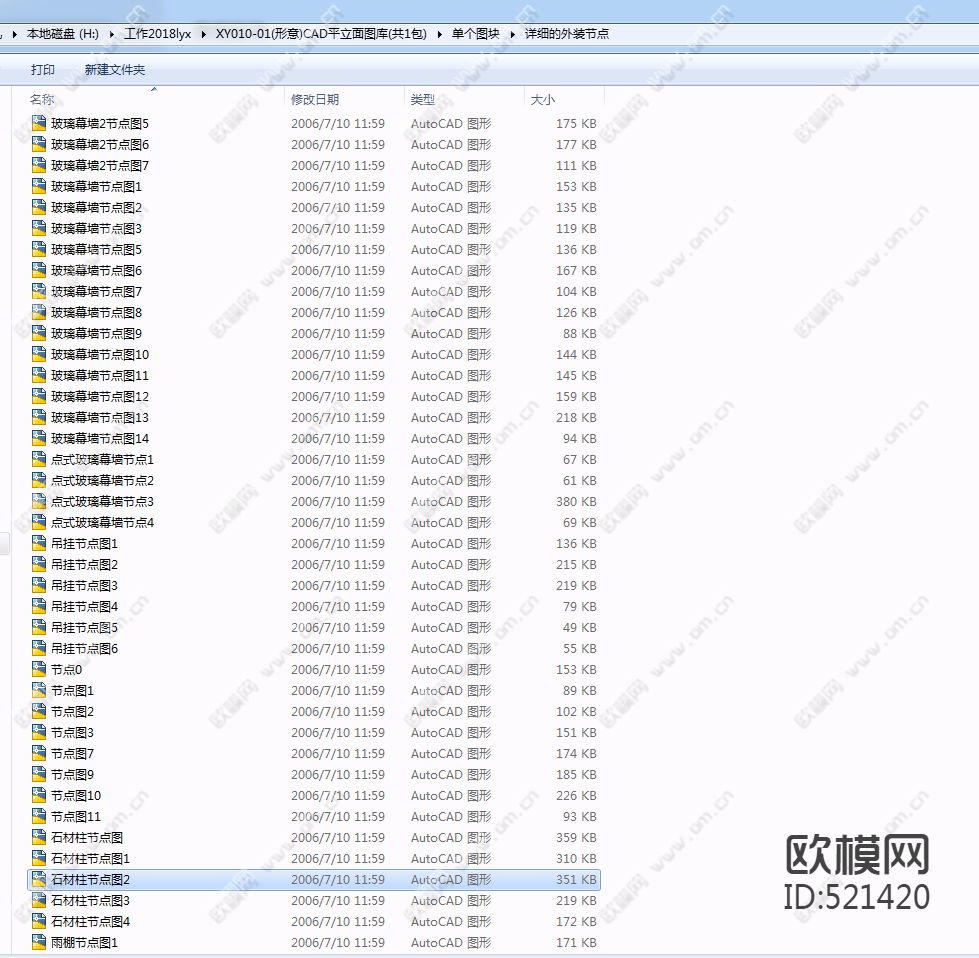The height and width of the screenshot is (958, 979).
Task: Click the icon beside 节点0
Action: tap(39, 669)
